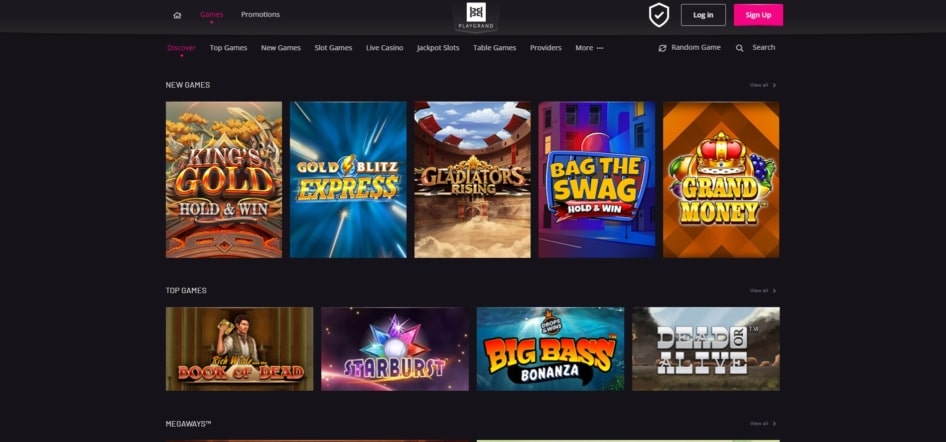This screenshot has height=442, width=946.
Task: Open Gladiators Rising game
Action: 472,180
